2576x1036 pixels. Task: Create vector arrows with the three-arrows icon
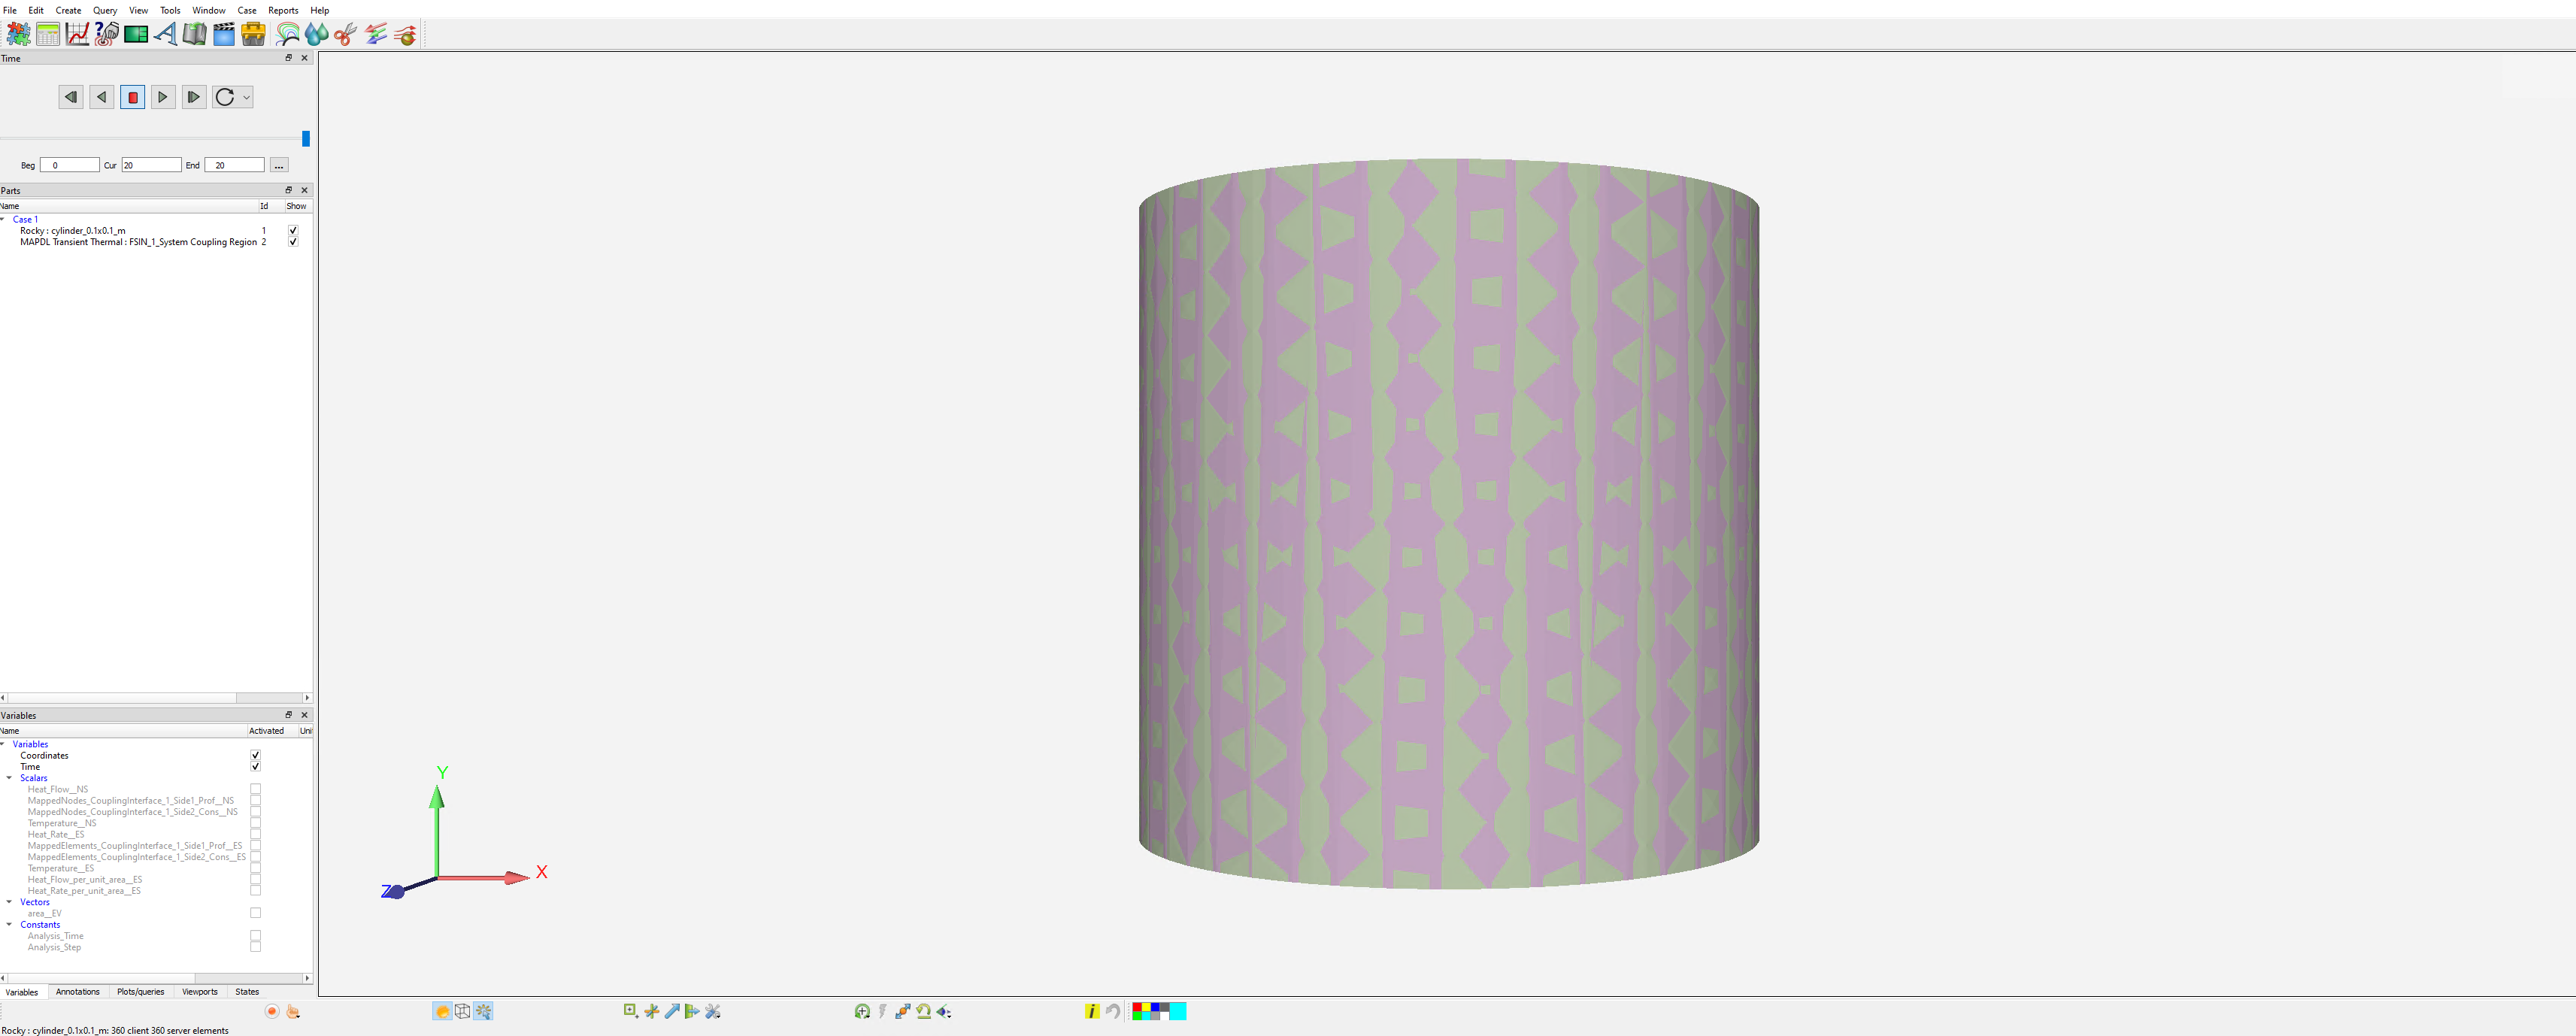376,34
